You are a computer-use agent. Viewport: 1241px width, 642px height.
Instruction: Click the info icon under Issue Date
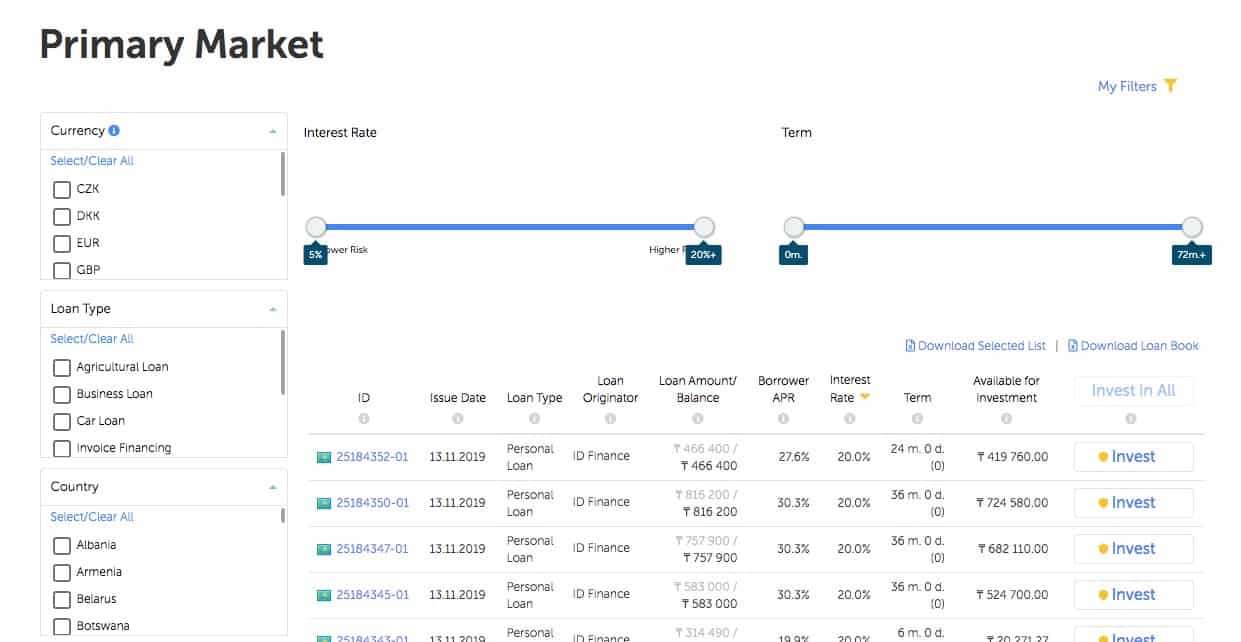pos(457,419)
